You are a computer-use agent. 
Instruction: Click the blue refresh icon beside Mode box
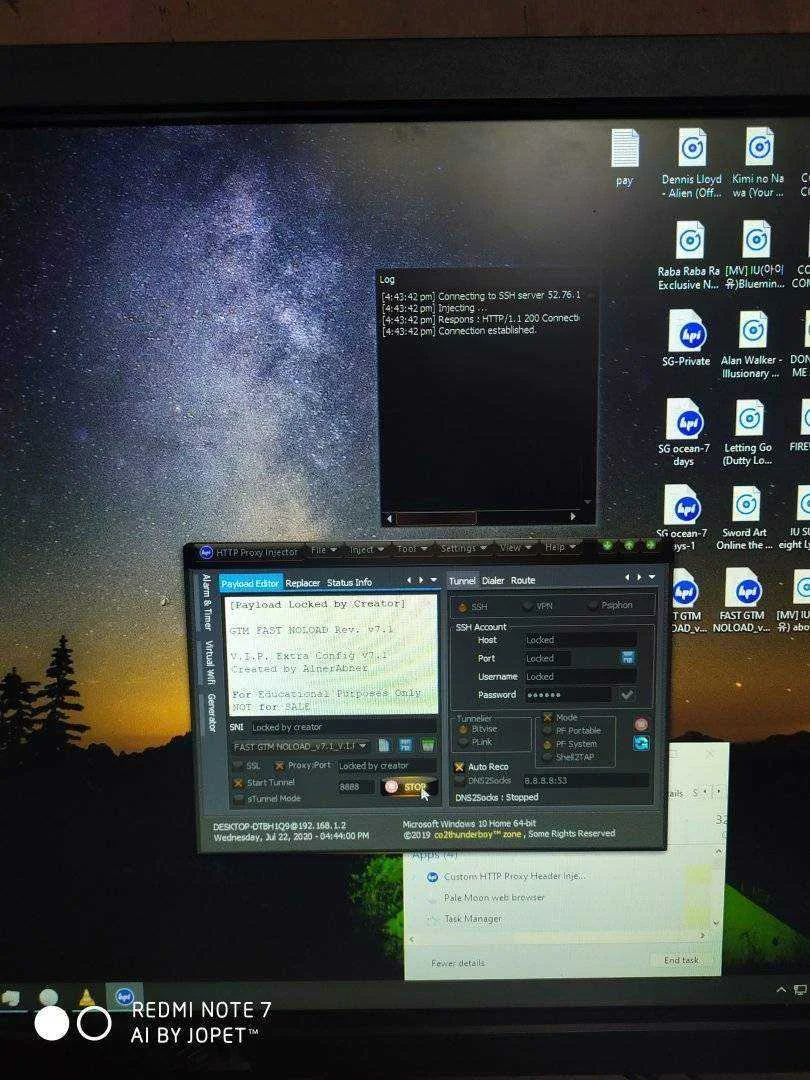641,742
